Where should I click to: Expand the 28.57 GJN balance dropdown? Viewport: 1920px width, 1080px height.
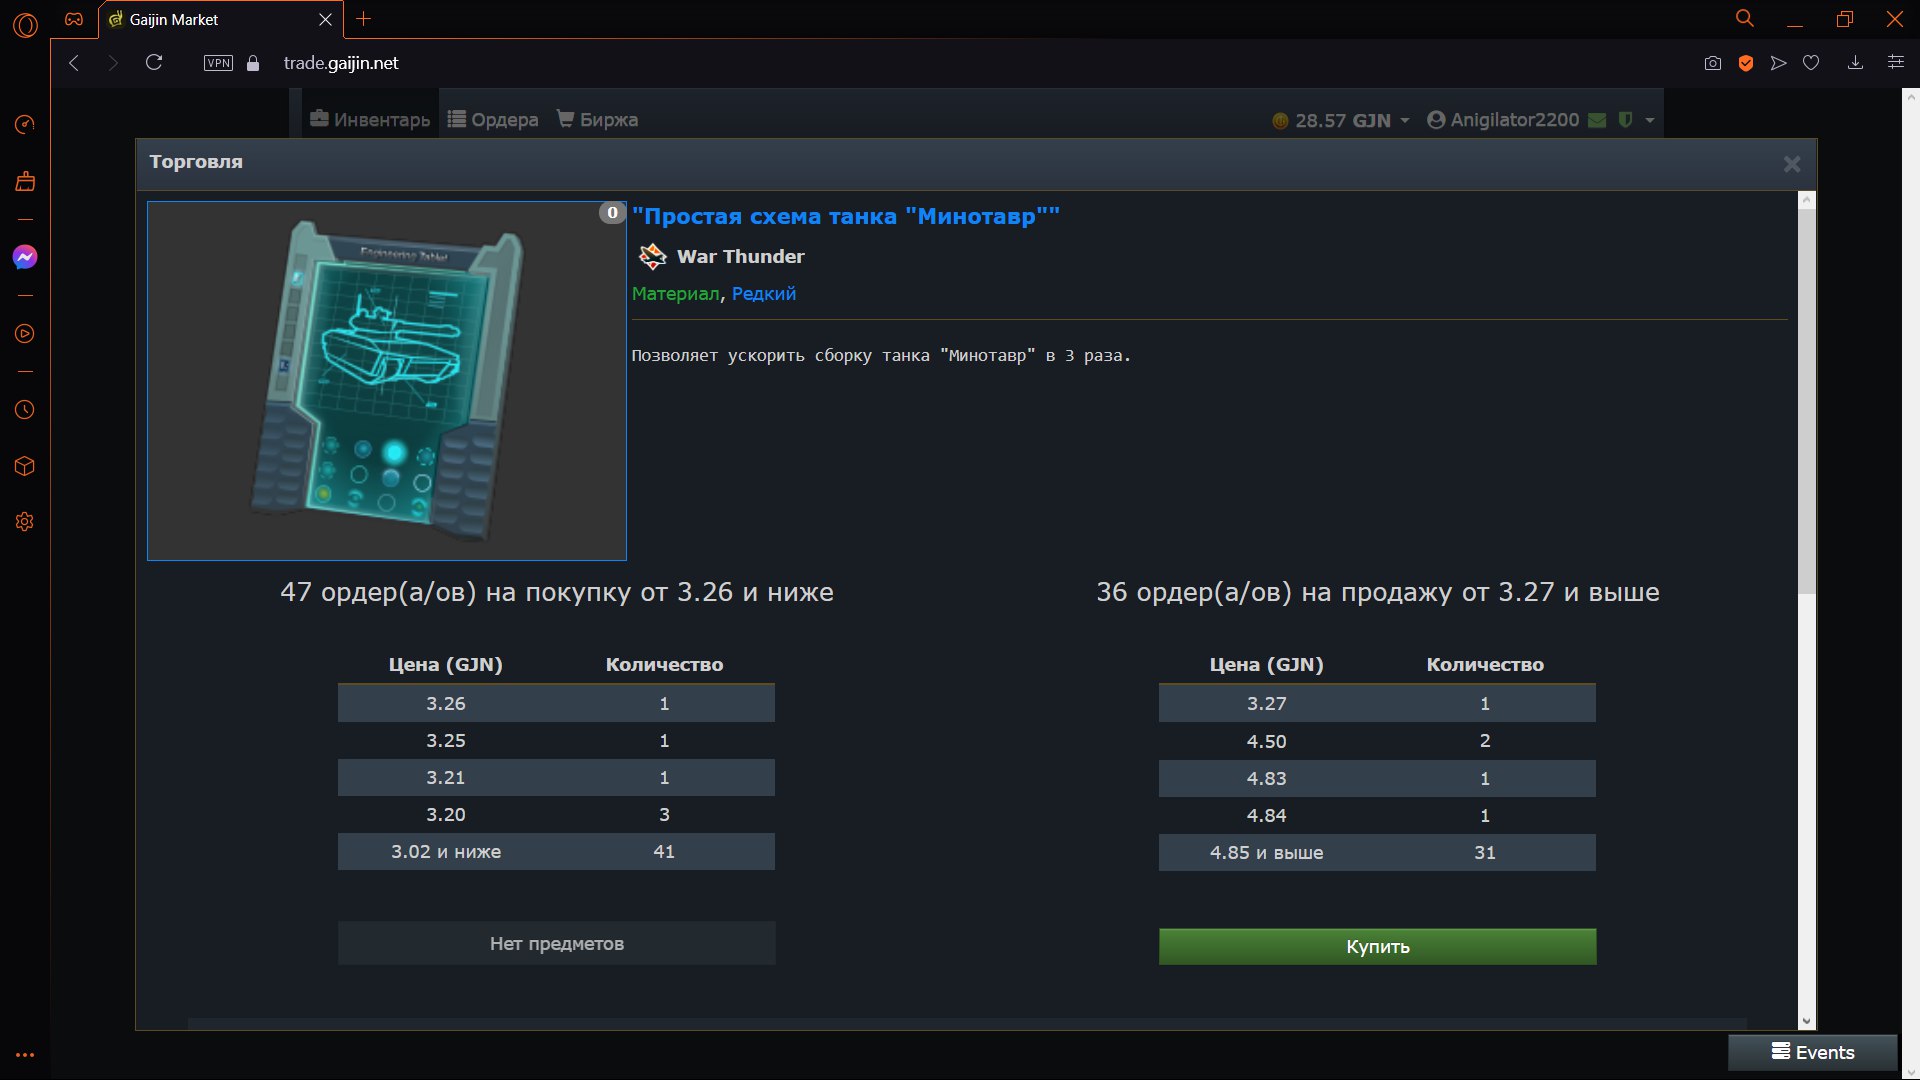coord(1340,121)
